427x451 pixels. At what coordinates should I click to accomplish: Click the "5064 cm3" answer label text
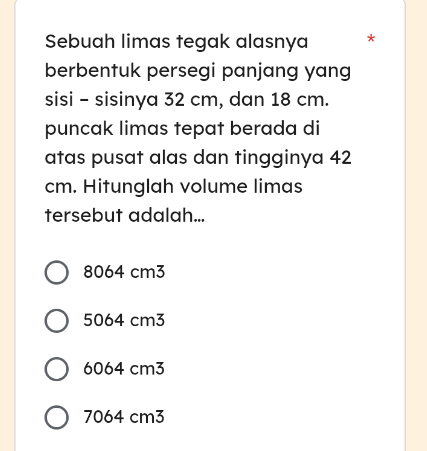click(x=124, y=320)
